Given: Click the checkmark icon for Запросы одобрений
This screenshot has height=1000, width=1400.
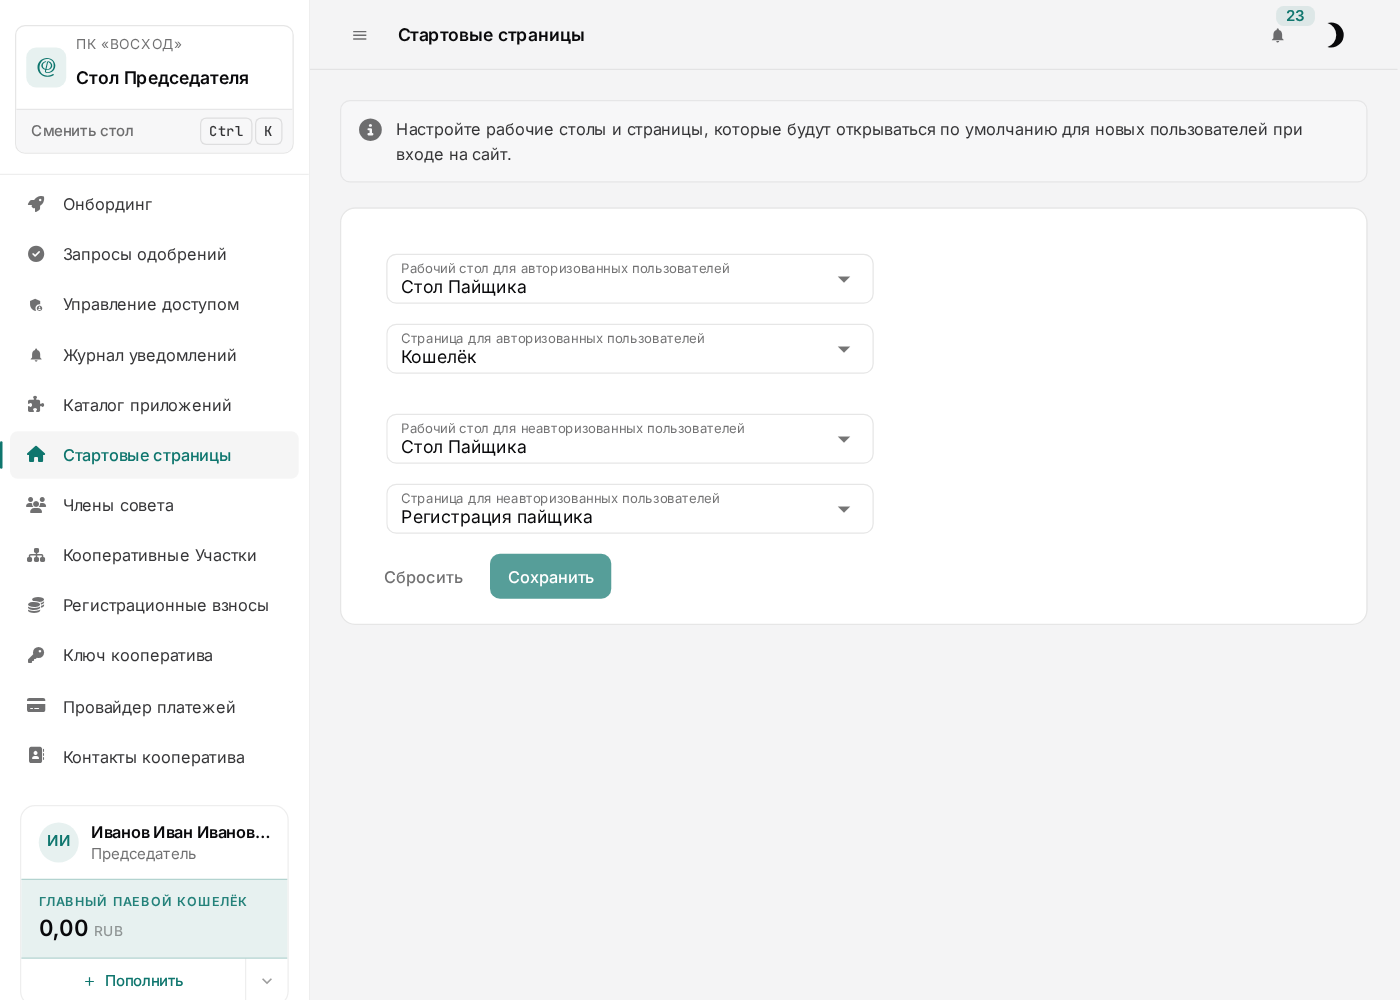Looking at the screenshot, I should coord(36,254).
